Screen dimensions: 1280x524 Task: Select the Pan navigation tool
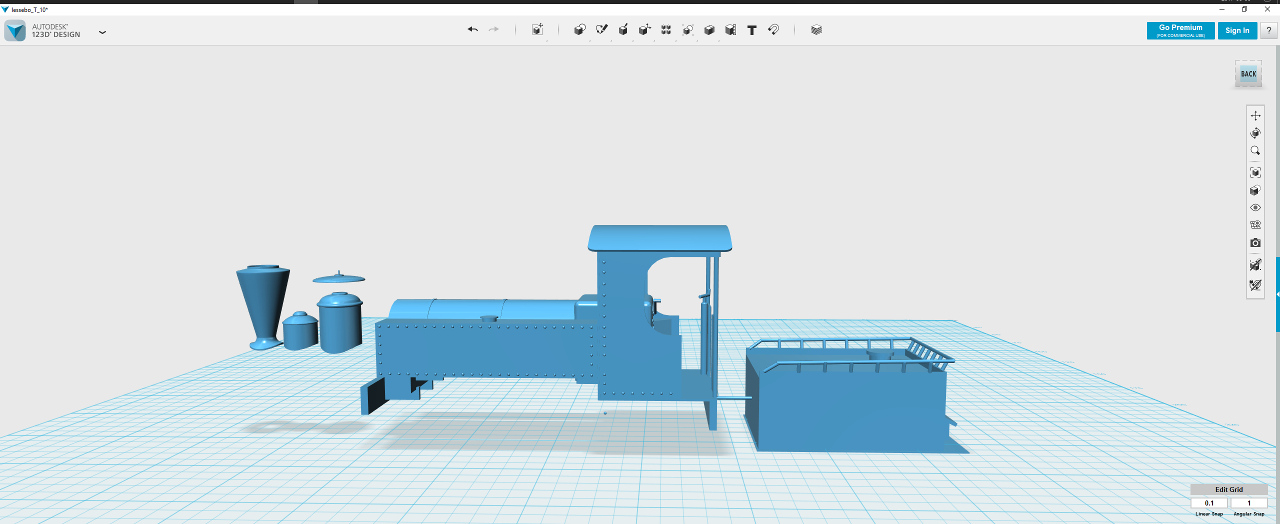point(1256,116)
